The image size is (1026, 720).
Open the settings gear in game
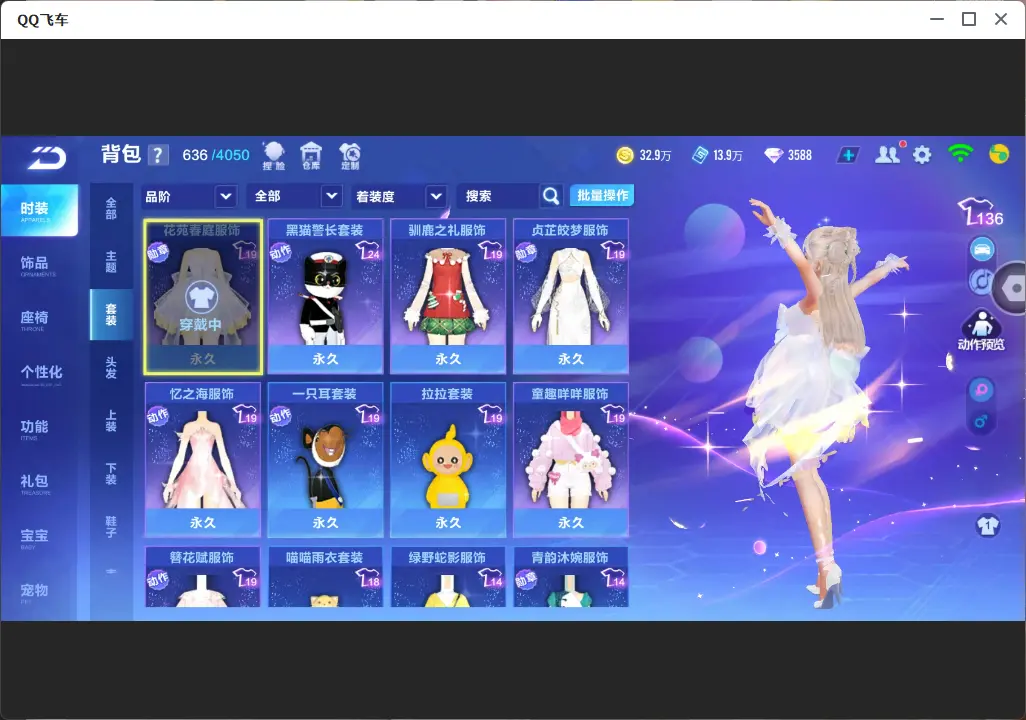[922, 155]
